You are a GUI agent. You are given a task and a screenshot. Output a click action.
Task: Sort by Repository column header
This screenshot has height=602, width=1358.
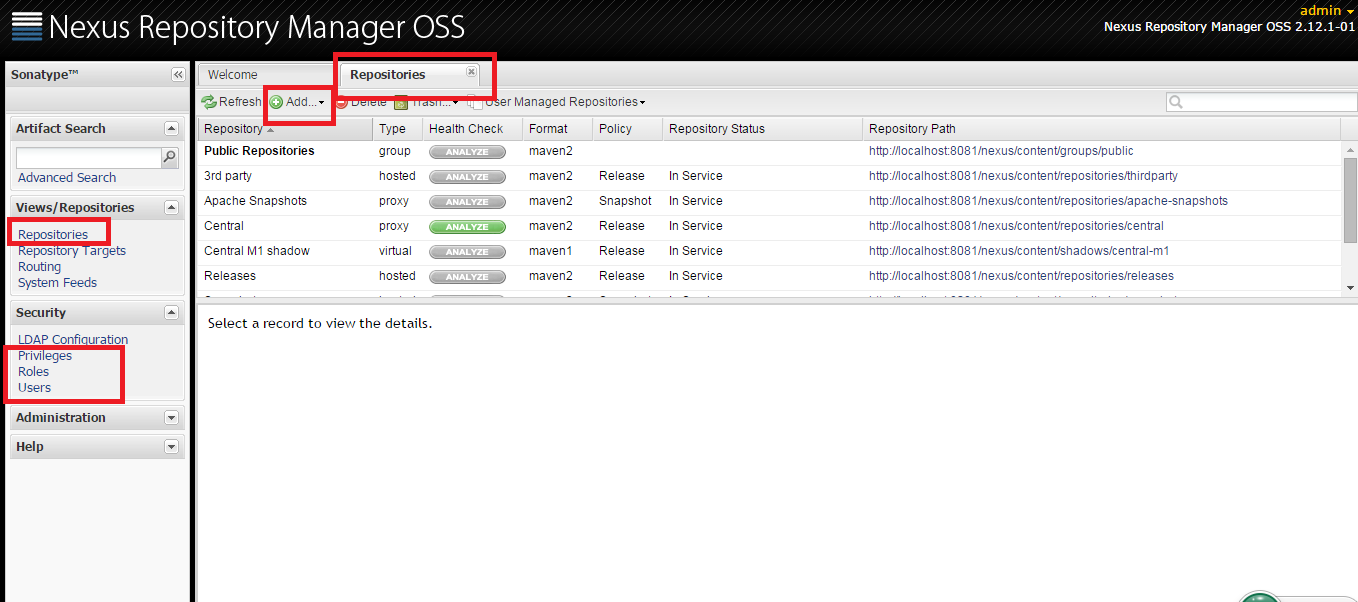pyautogui.click(x=285, y=129)
